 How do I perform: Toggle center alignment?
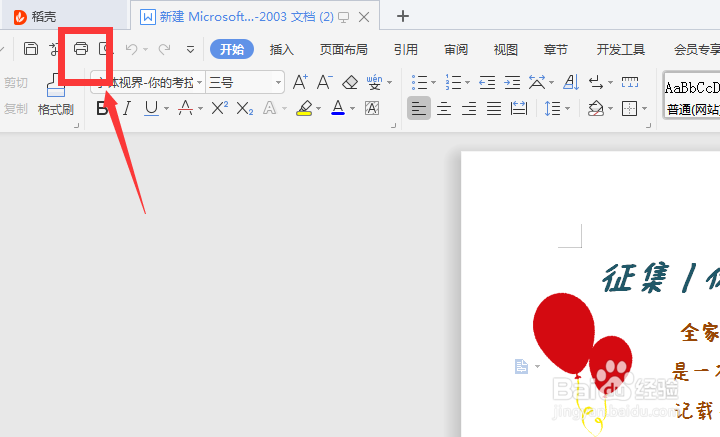(444, 109)
